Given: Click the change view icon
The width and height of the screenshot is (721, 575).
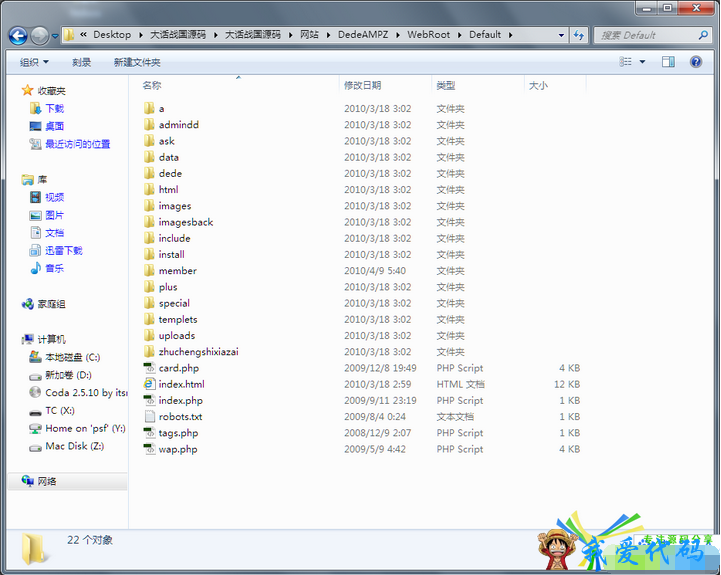Looking at the screenshot, I should [x=625, y=62].
